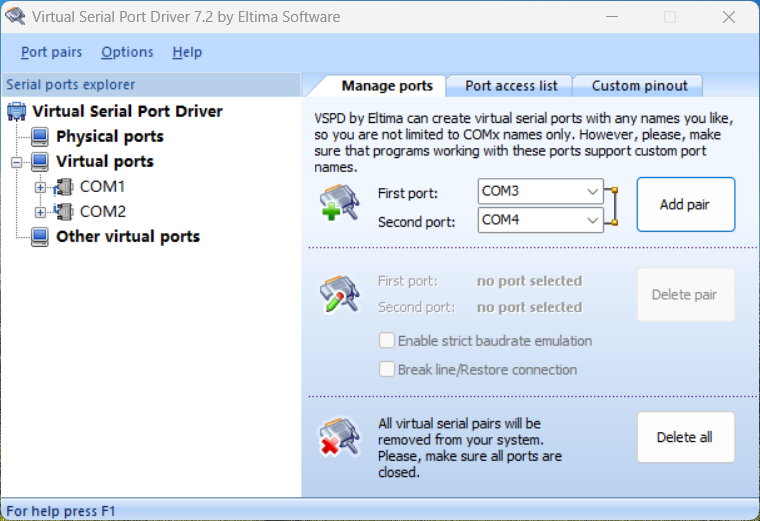The height and width of the screenshot is (521, 760).
Task: Select Virtual ports label in the tree
Action: (x=105, y=162)
